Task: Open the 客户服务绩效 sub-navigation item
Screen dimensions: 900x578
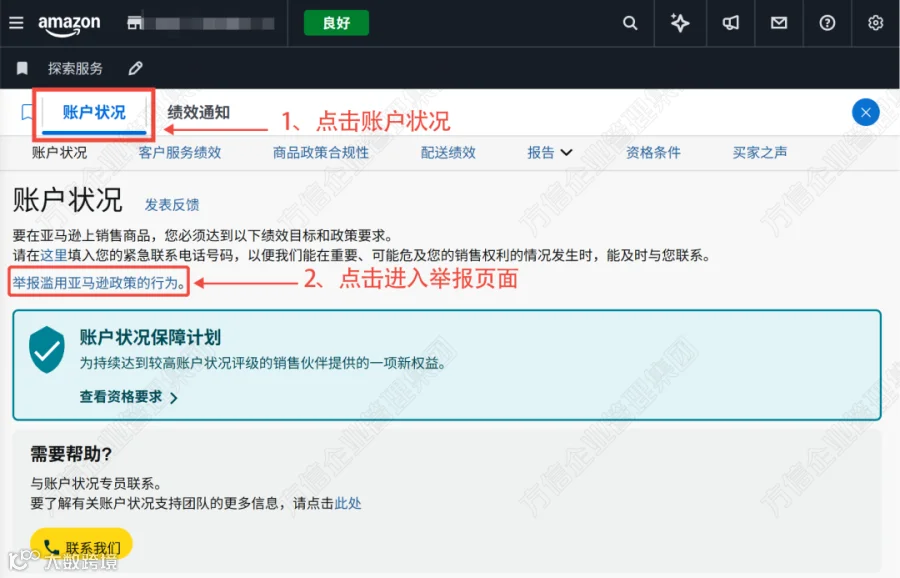Action: [x=180, y=153]
